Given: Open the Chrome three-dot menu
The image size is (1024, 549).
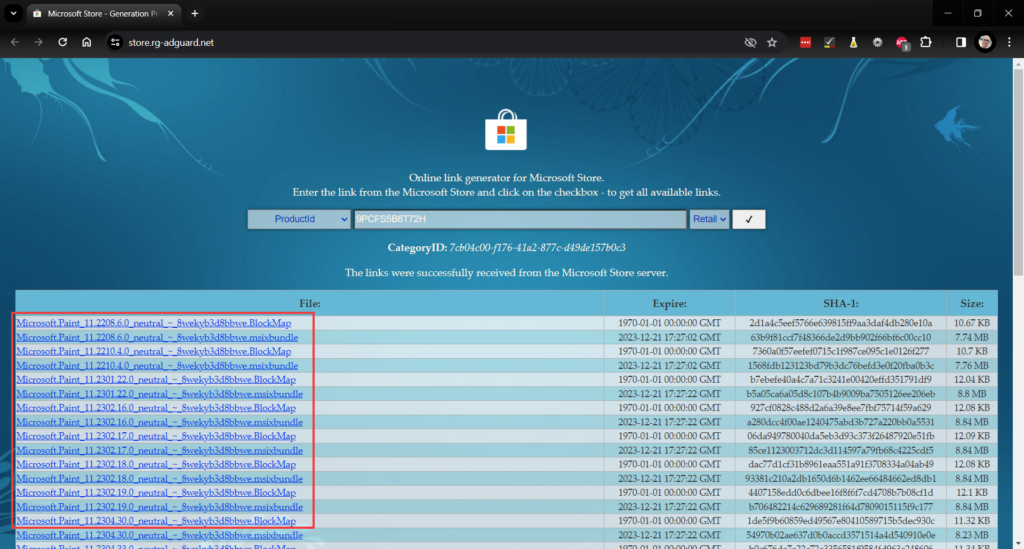Looking at the screenshot, I should pyautogui.click(x=1009, y=42).
